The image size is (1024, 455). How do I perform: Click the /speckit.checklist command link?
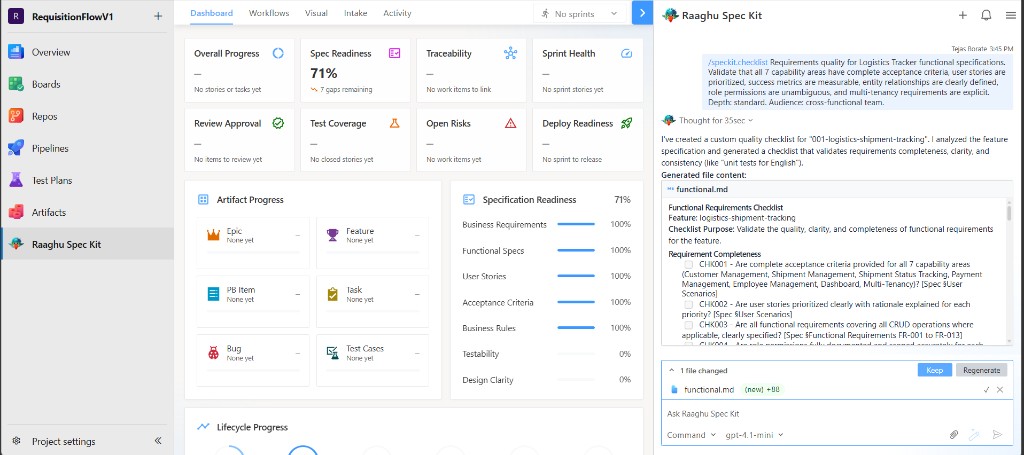pyautogui.click(x=738, y=62)
